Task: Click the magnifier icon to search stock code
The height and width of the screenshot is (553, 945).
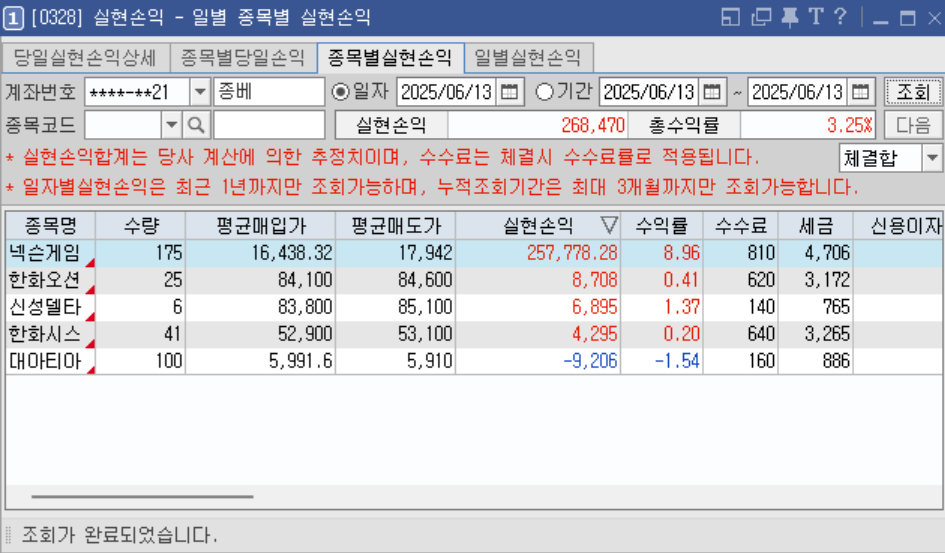Action: tap(196, 125)
